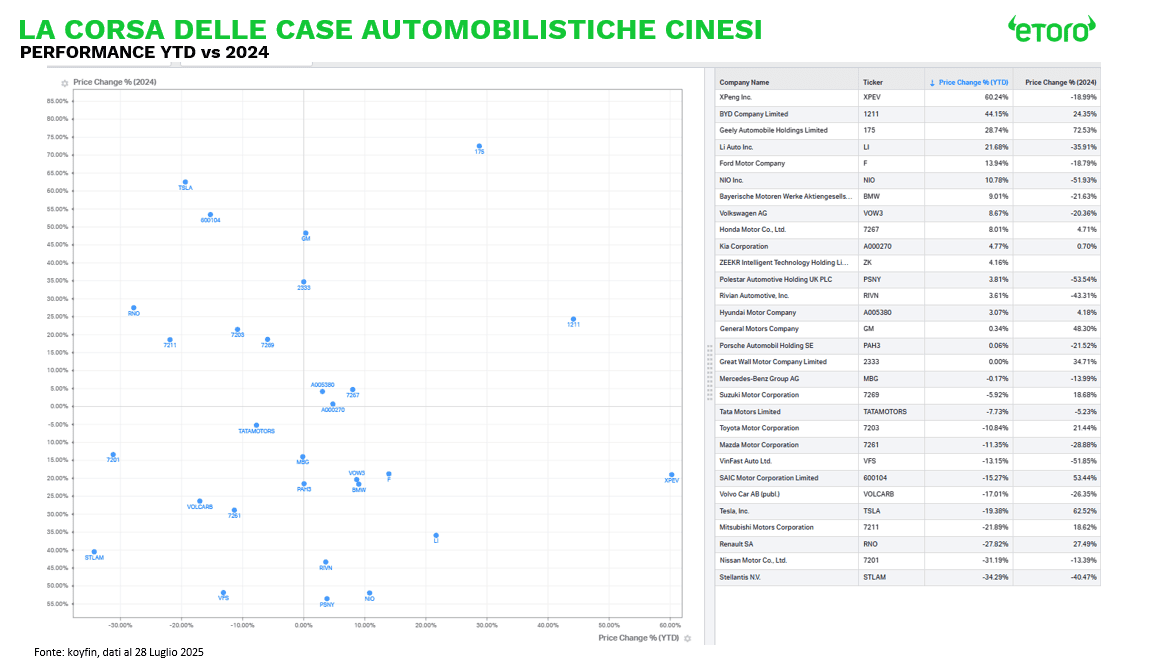Select 'Volkswagen AG' row
The width and height of the screenshot is (1150, 668).
(x=907, y=213)
